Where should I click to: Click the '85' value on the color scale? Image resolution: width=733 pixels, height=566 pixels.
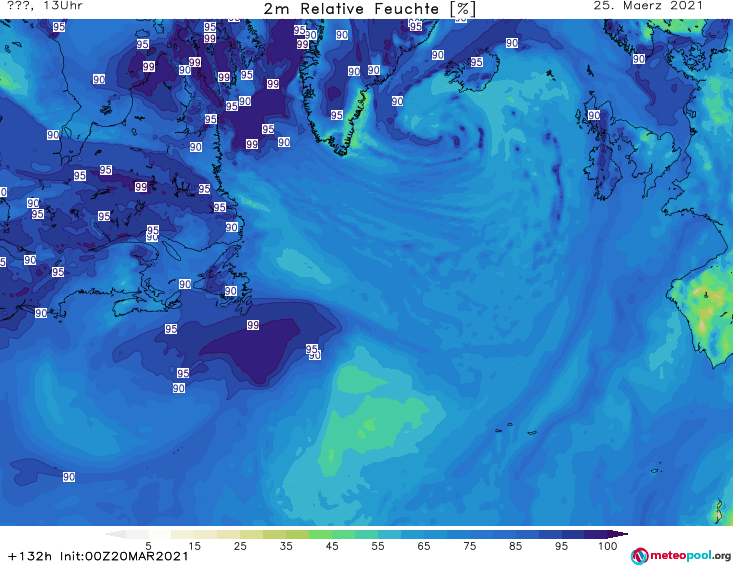click(x=516, y=546)
